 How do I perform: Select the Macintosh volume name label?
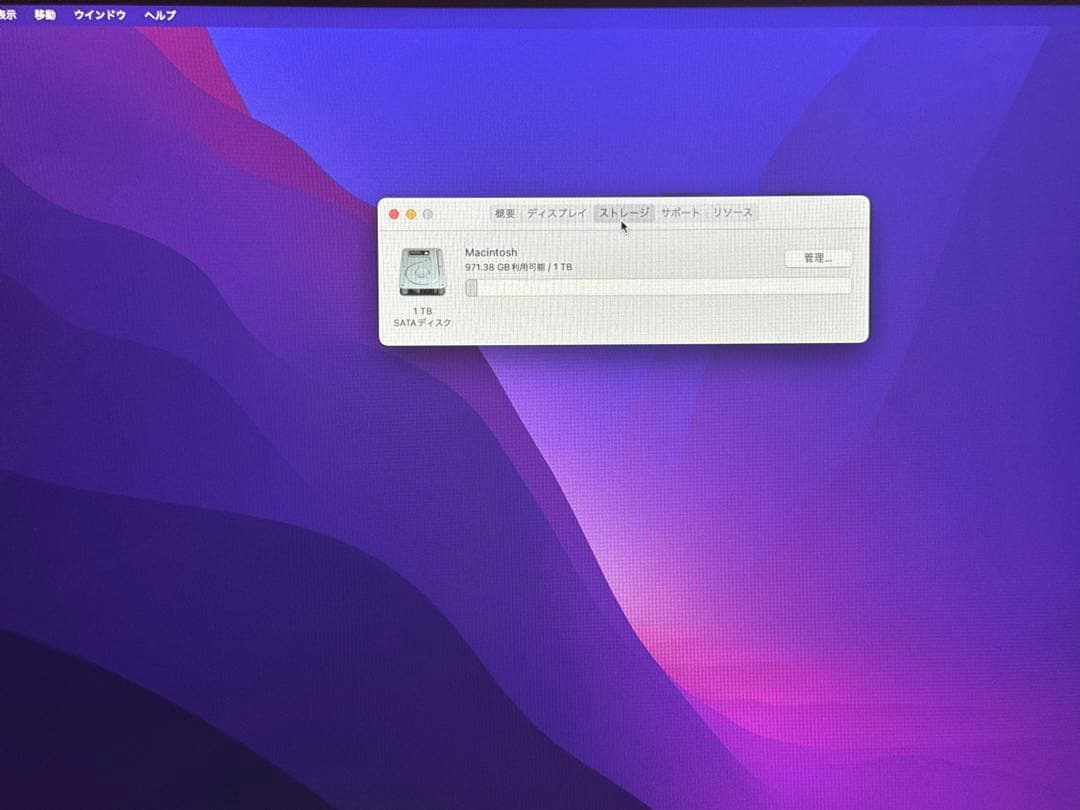click(x=491, y=252)
